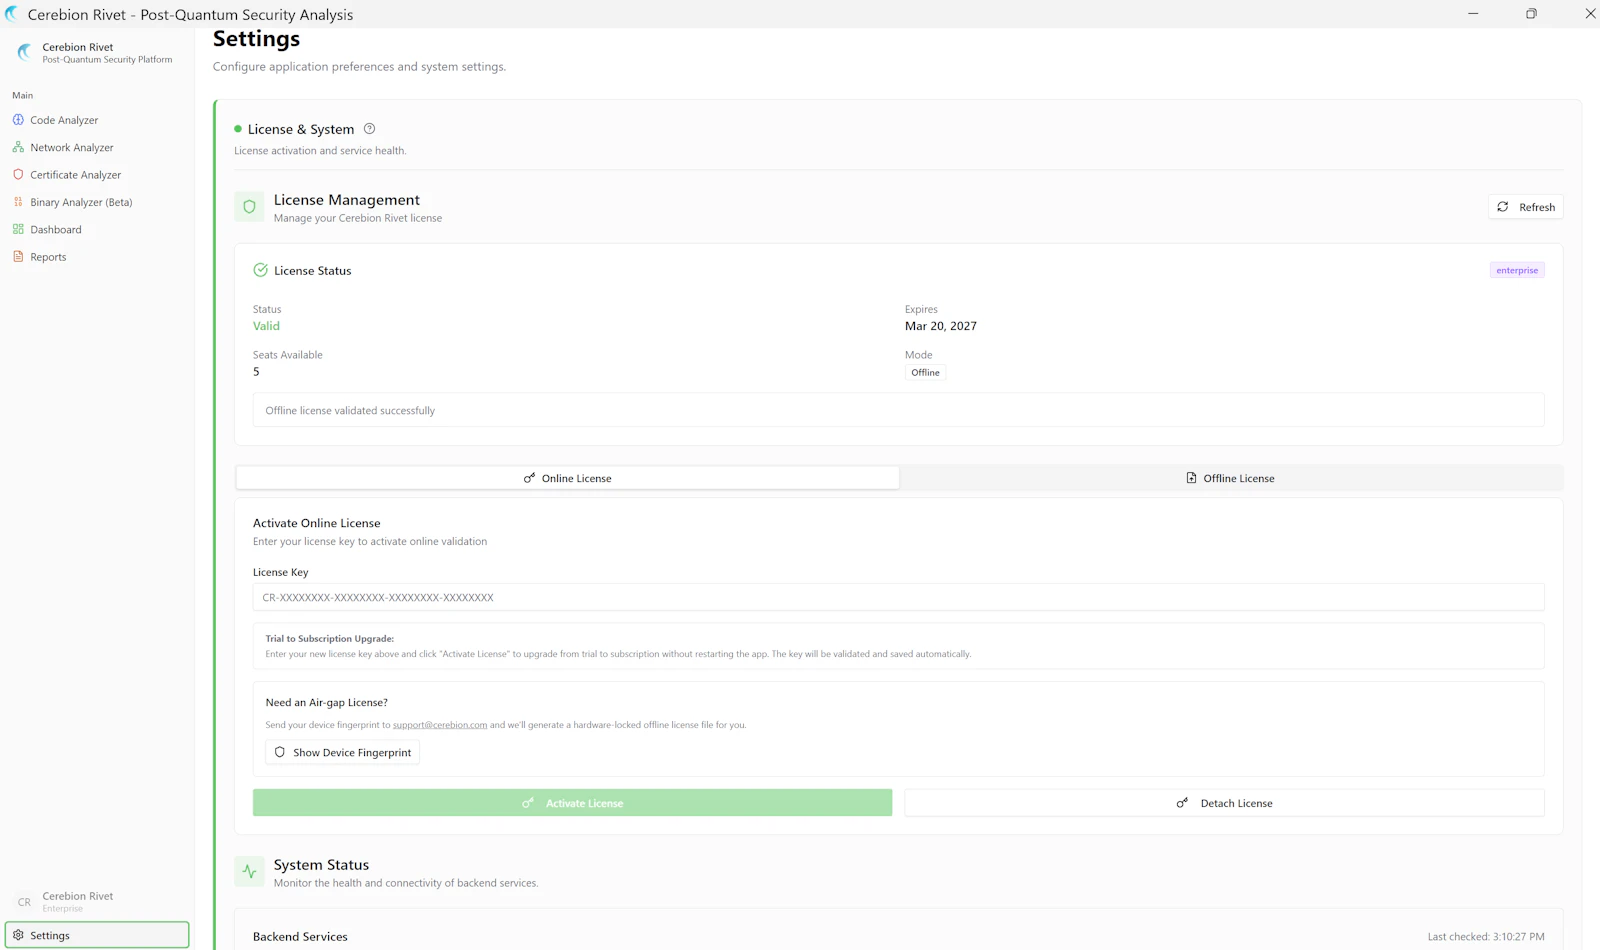Image resolution: width=1600 pixels, height=950 pixels.
Task: Click the System Status pulse icon
Action: pos(249,871)
